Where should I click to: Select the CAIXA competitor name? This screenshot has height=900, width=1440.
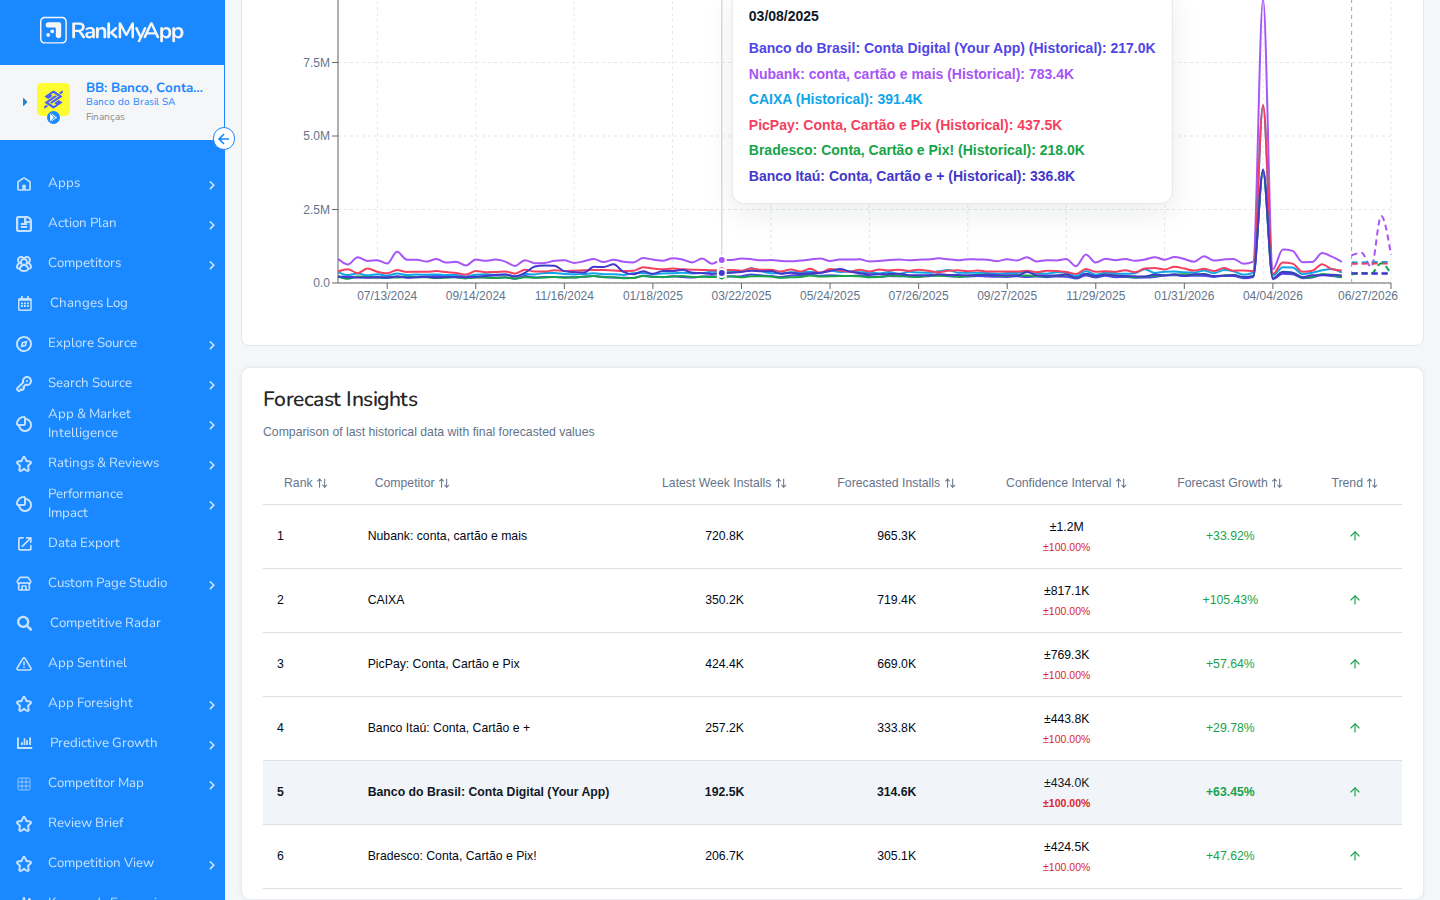click(386, 600)
